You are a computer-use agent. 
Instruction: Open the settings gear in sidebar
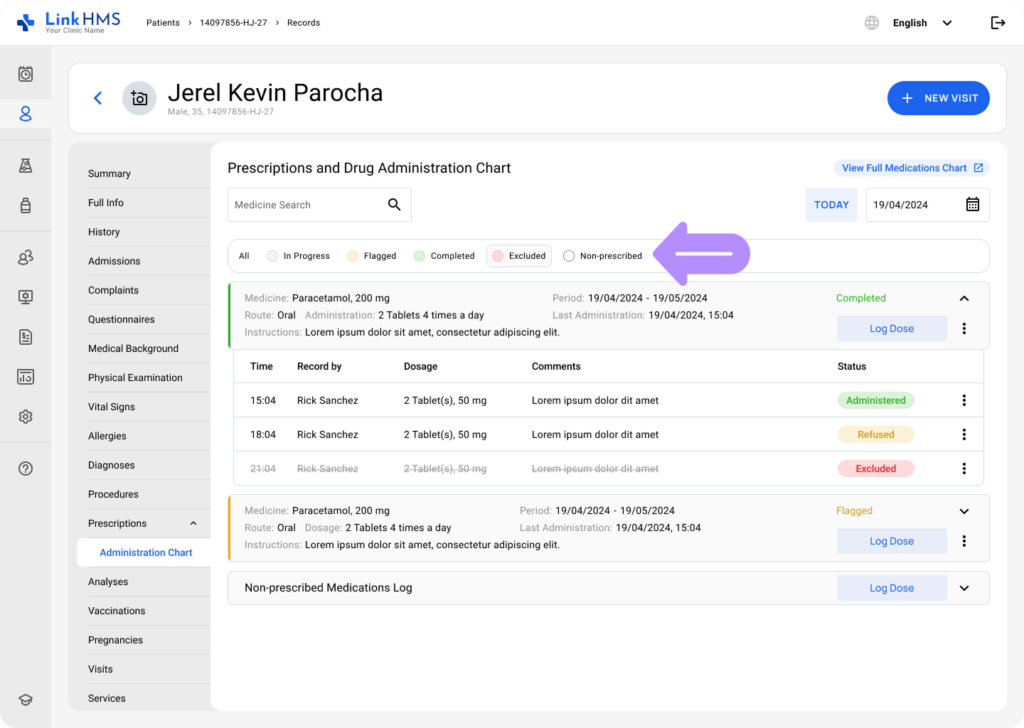pyautogui.click(x=25, y=417)
